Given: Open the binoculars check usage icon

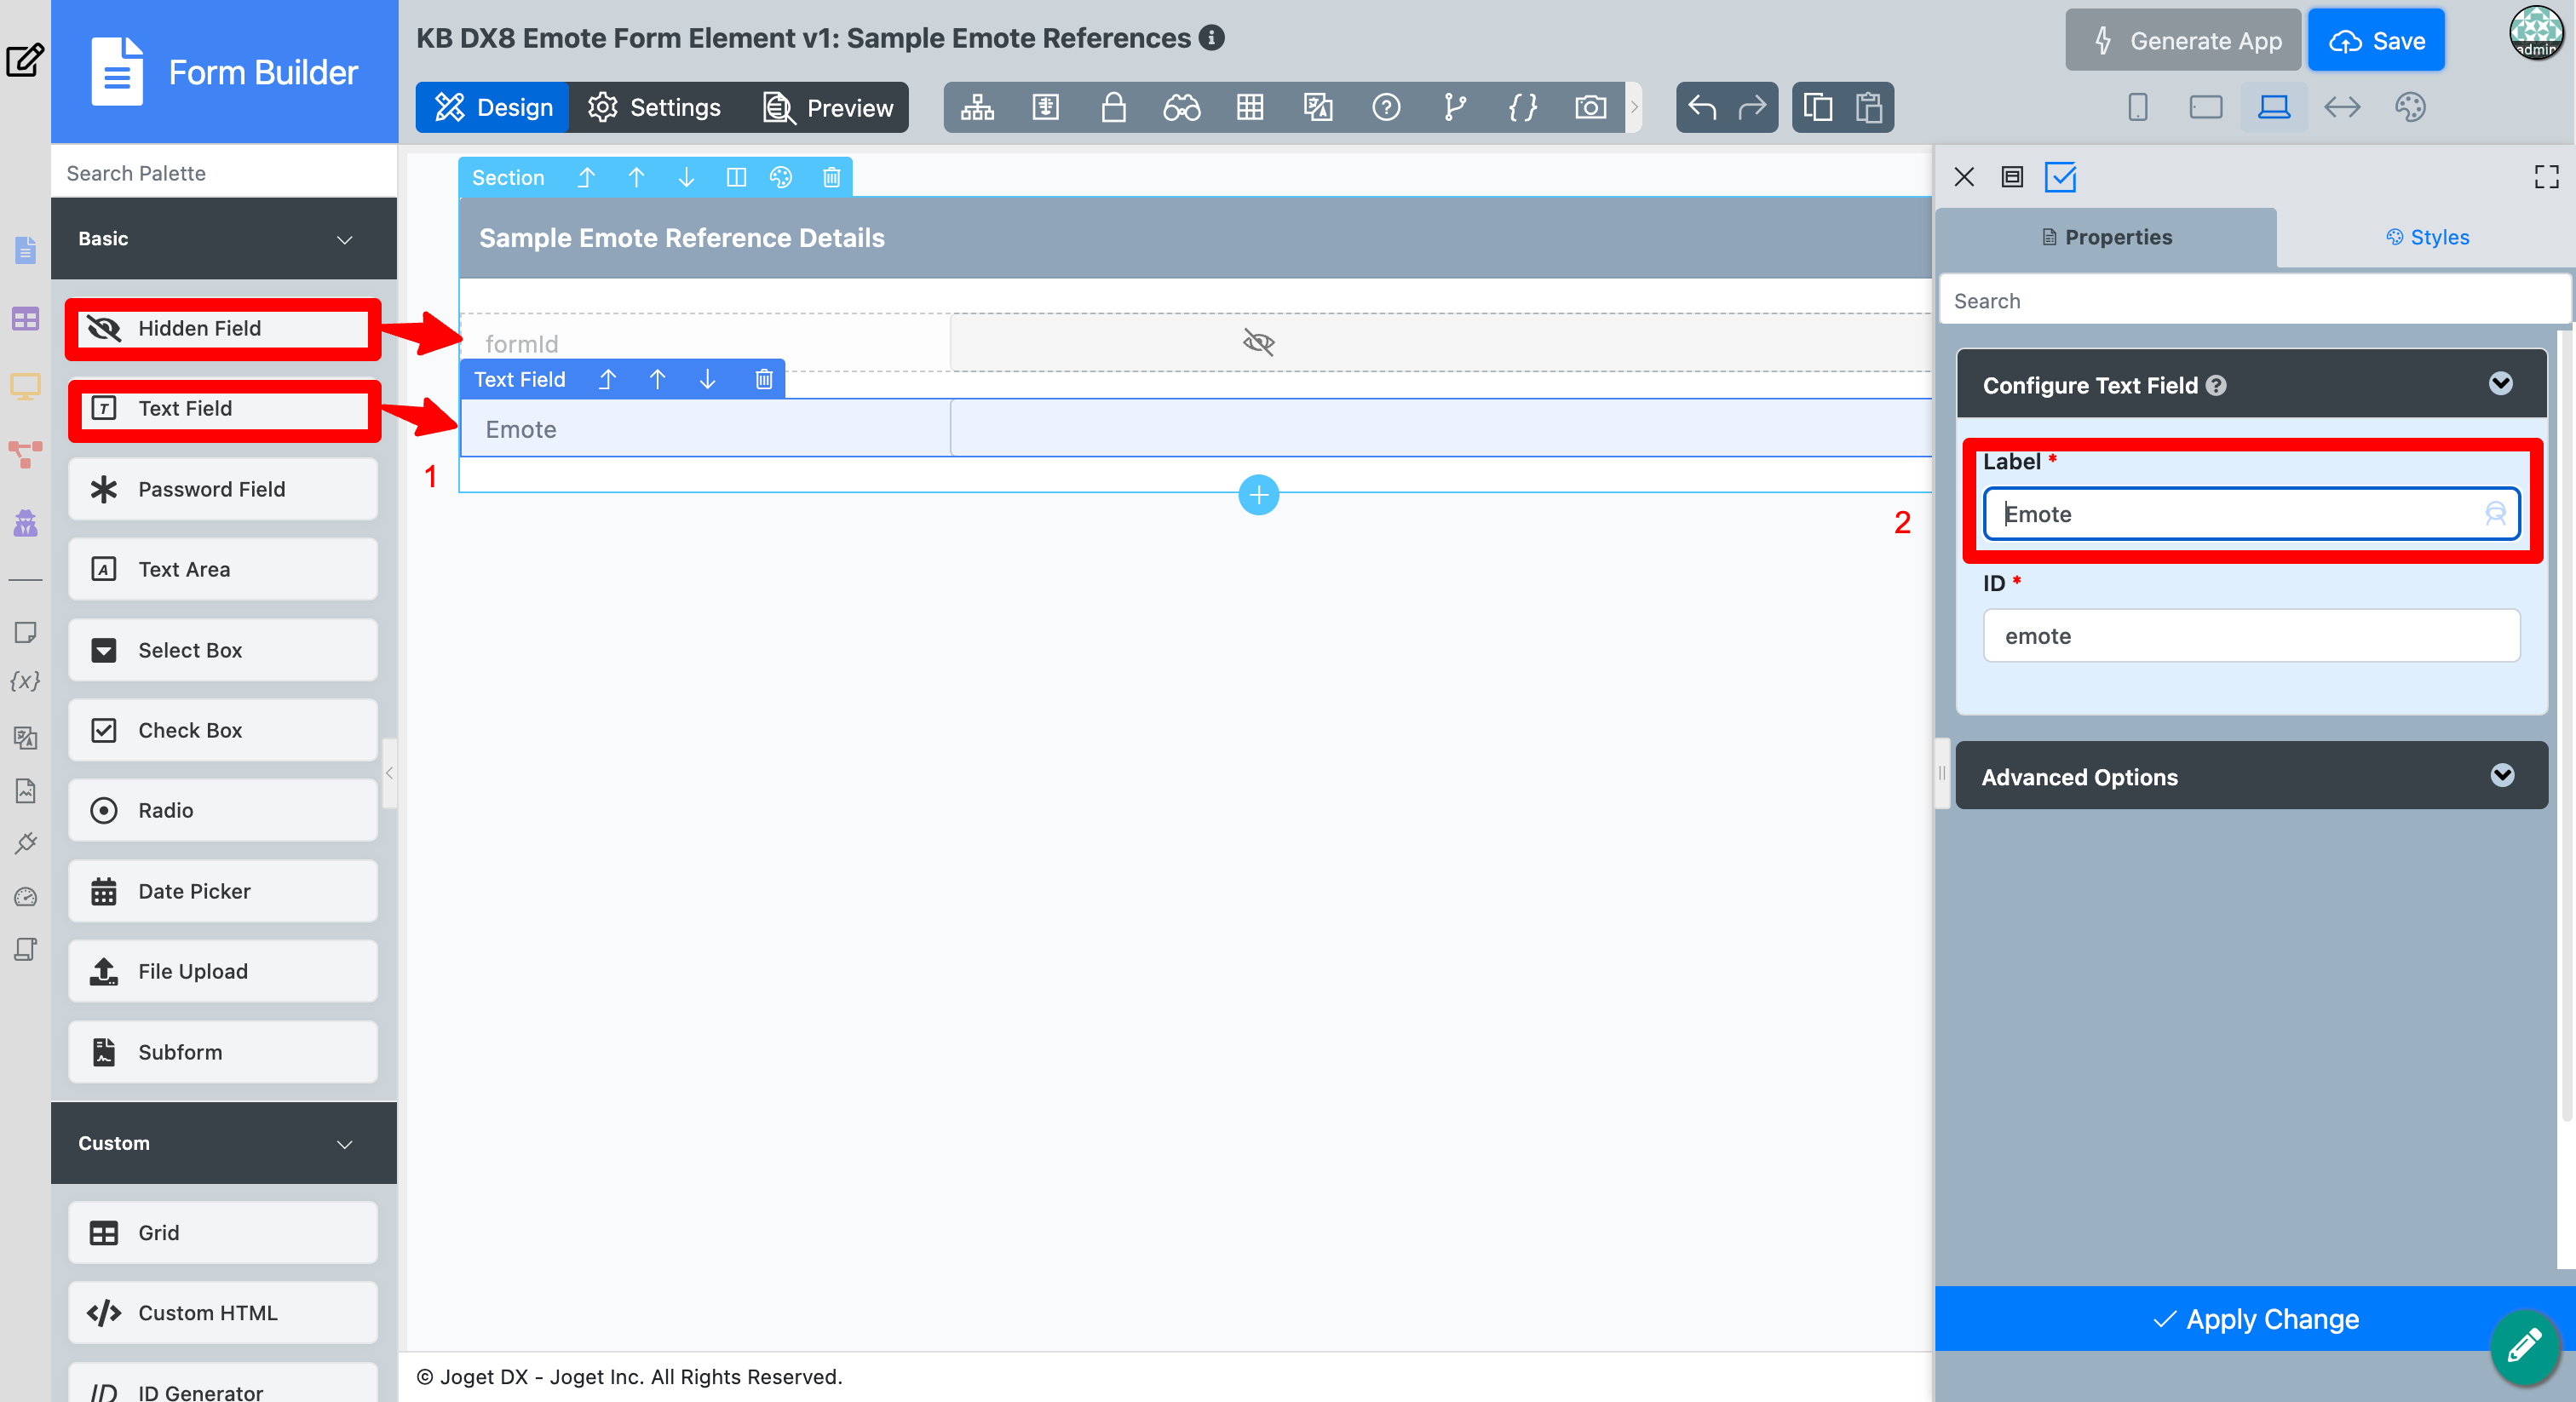Looking at the screenshot, I should click(x=1181, y=107).
